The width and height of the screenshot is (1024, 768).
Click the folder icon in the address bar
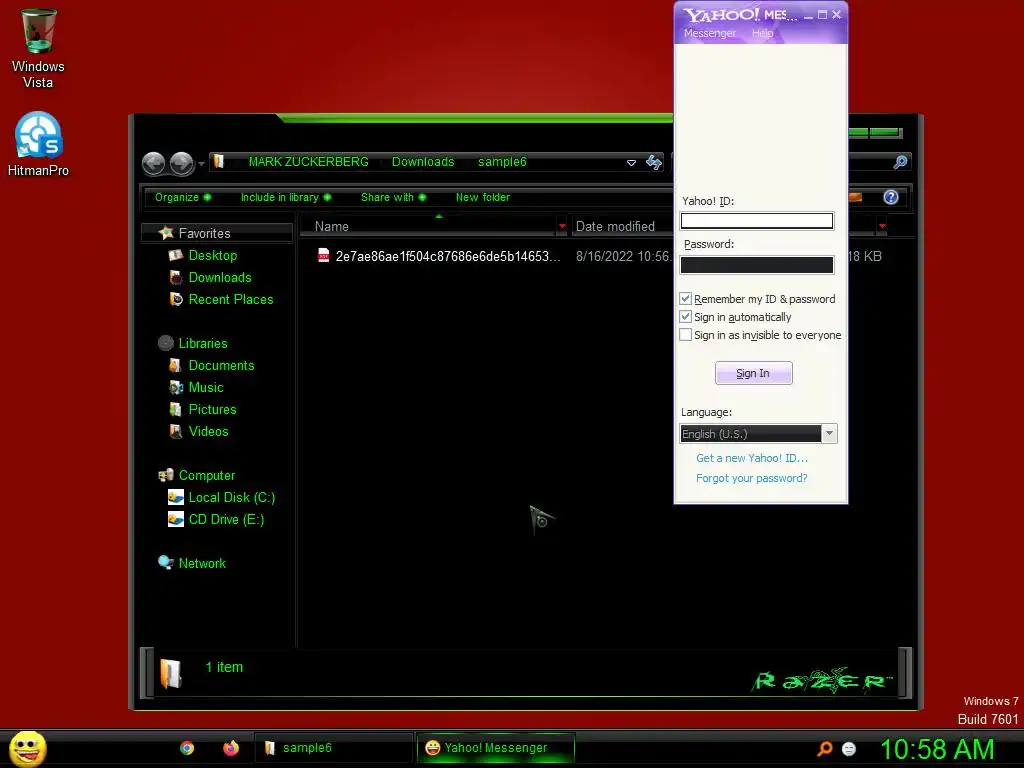(219, 161)
